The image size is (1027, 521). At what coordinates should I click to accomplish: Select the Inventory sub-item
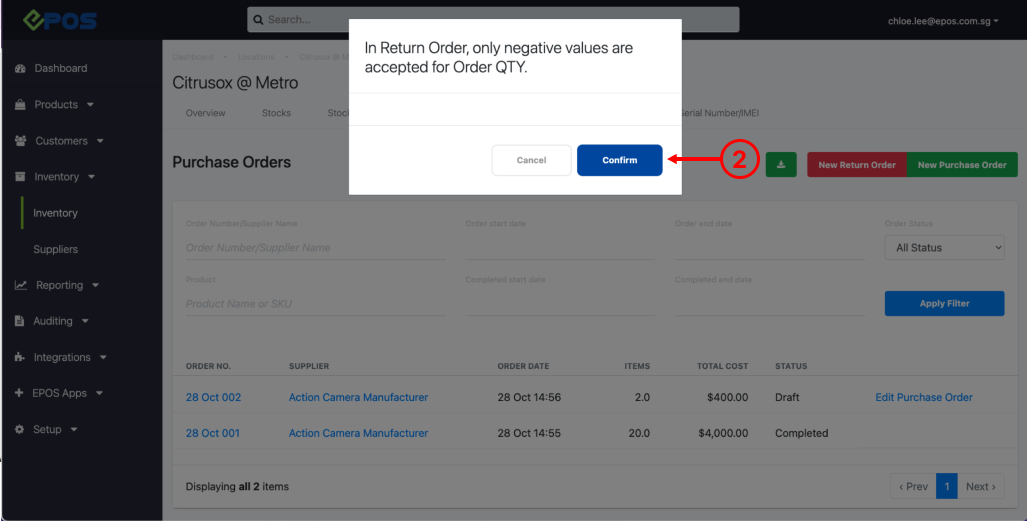(x=55, y=213)
